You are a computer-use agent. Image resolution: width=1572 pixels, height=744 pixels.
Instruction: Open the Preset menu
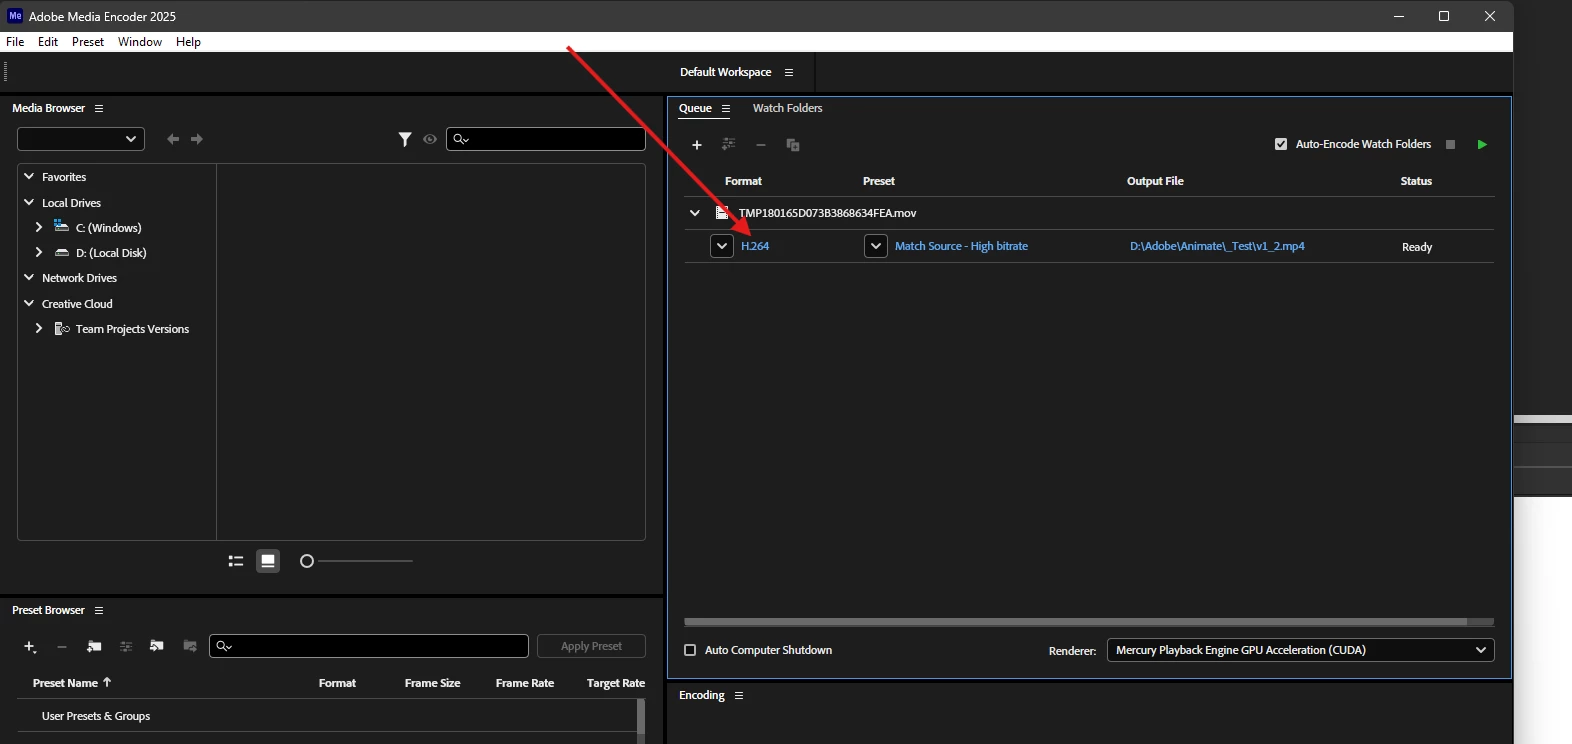coord(88,42)
